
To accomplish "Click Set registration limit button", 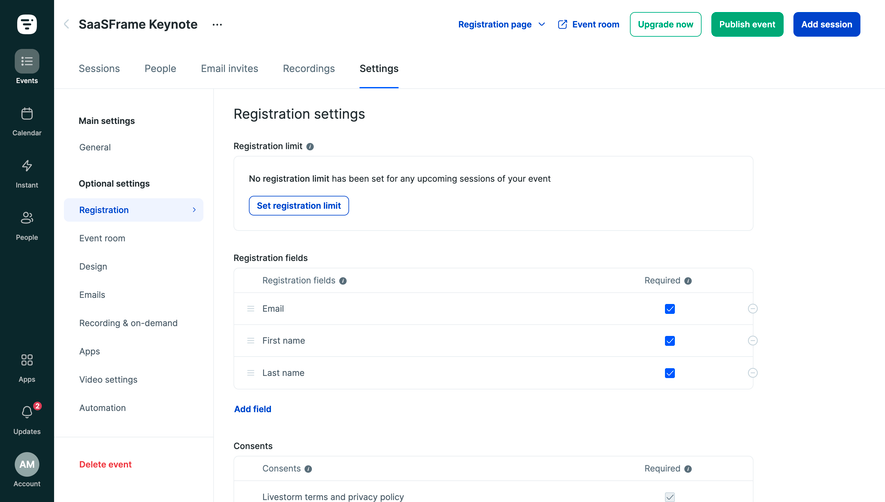I will (299, 206).
